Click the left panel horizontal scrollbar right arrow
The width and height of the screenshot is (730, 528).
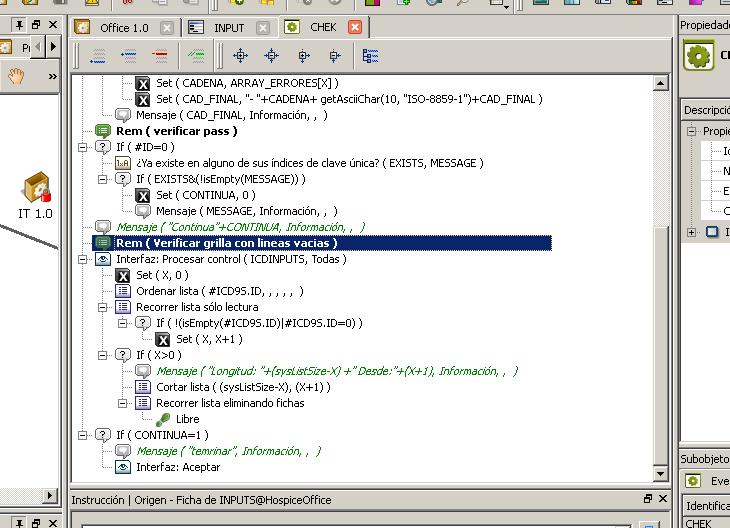pos(49,495)
